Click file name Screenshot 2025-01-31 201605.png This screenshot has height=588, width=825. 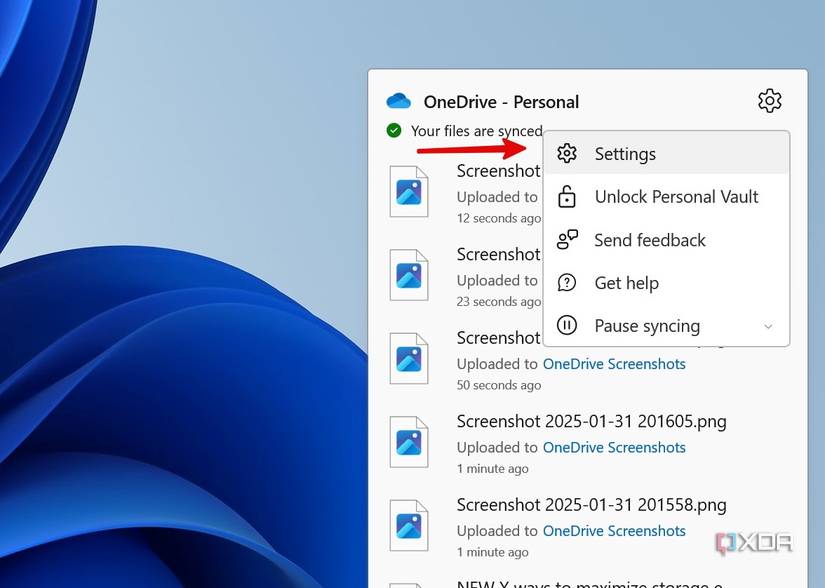click(x=591, y=422)
